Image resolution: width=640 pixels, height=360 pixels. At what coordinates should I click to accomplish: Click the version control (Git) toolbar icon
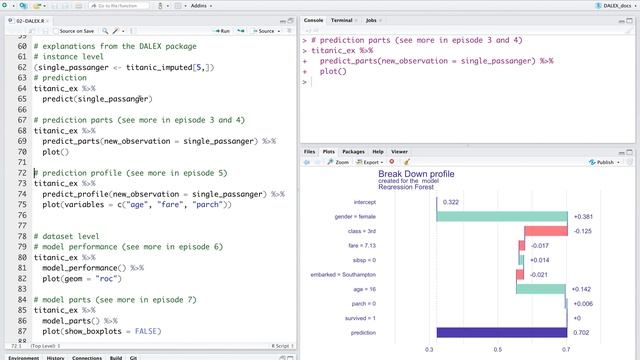(x=160, y=6)
